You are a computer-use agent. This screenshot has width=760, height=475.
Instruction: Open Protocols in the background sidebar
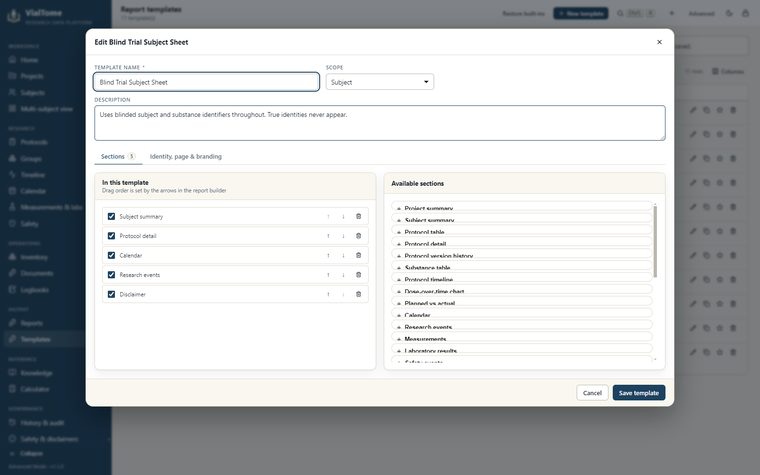(x=34, y=142)
